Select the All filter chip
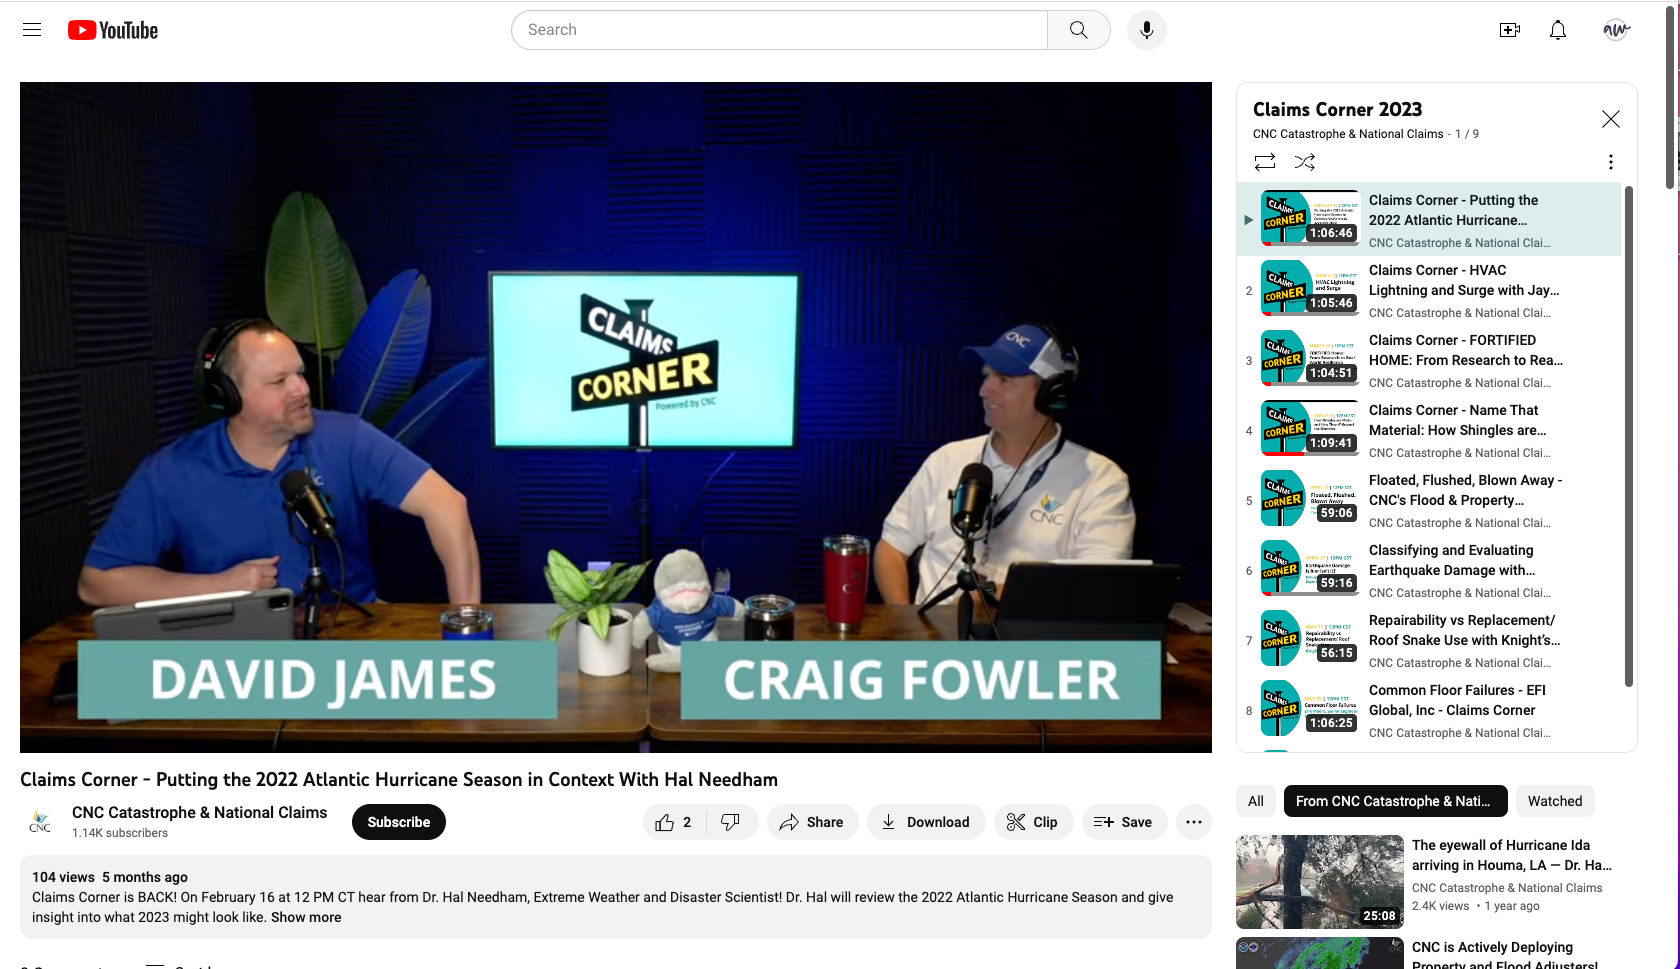Viewport: 1680px width, 969px height. [1256, 801]
